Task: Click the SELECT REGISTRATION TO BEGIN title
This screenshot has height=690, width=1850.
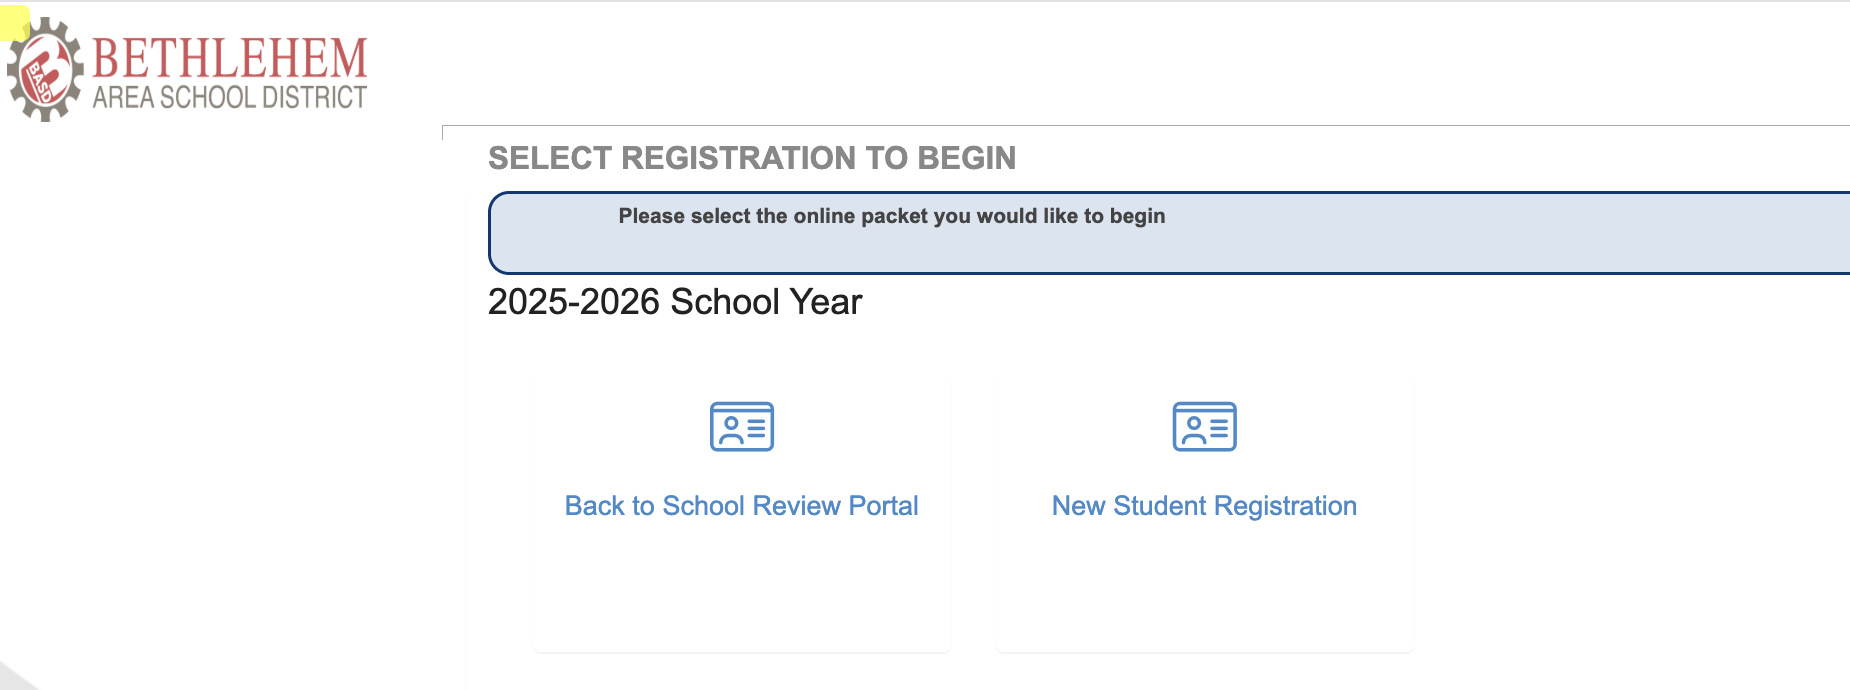Action: point(751,158)
